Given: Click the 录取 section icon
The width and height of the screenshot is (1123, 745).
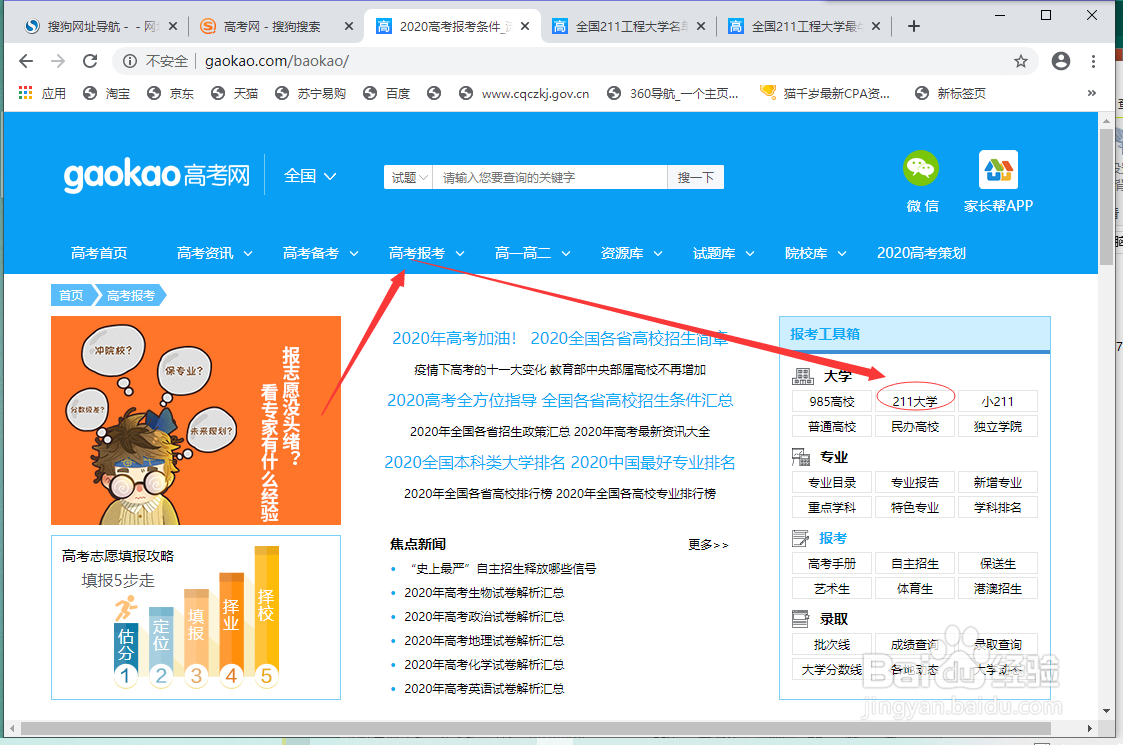Looking at the screenshot, I should click(x=800, y=618).
